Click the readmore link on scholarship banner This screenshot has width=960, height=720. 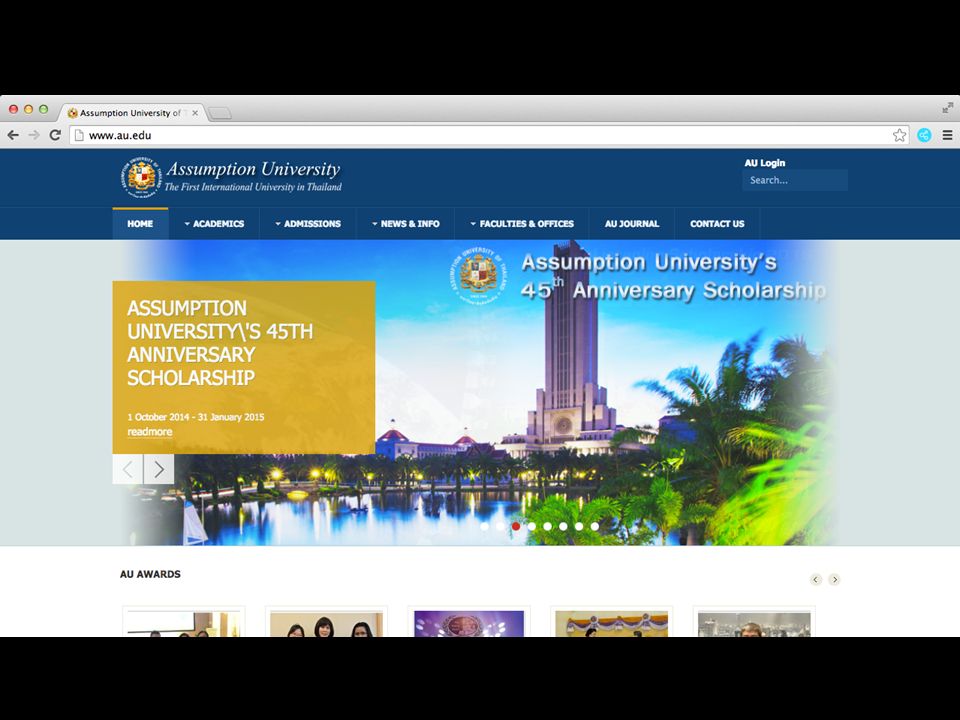(x=149, y=432)
